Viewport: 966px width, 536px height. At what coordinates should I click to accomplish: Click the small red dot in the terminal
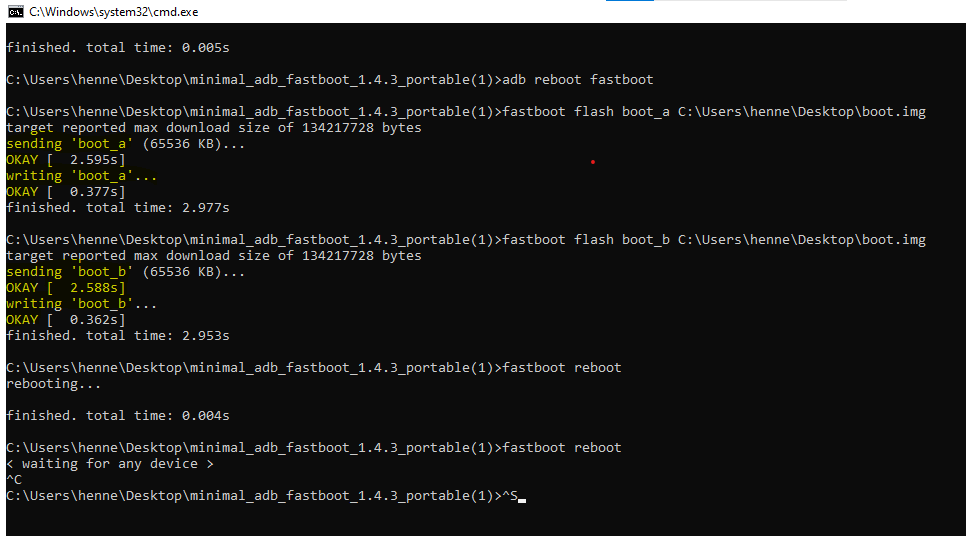click(x=593, y=162)
